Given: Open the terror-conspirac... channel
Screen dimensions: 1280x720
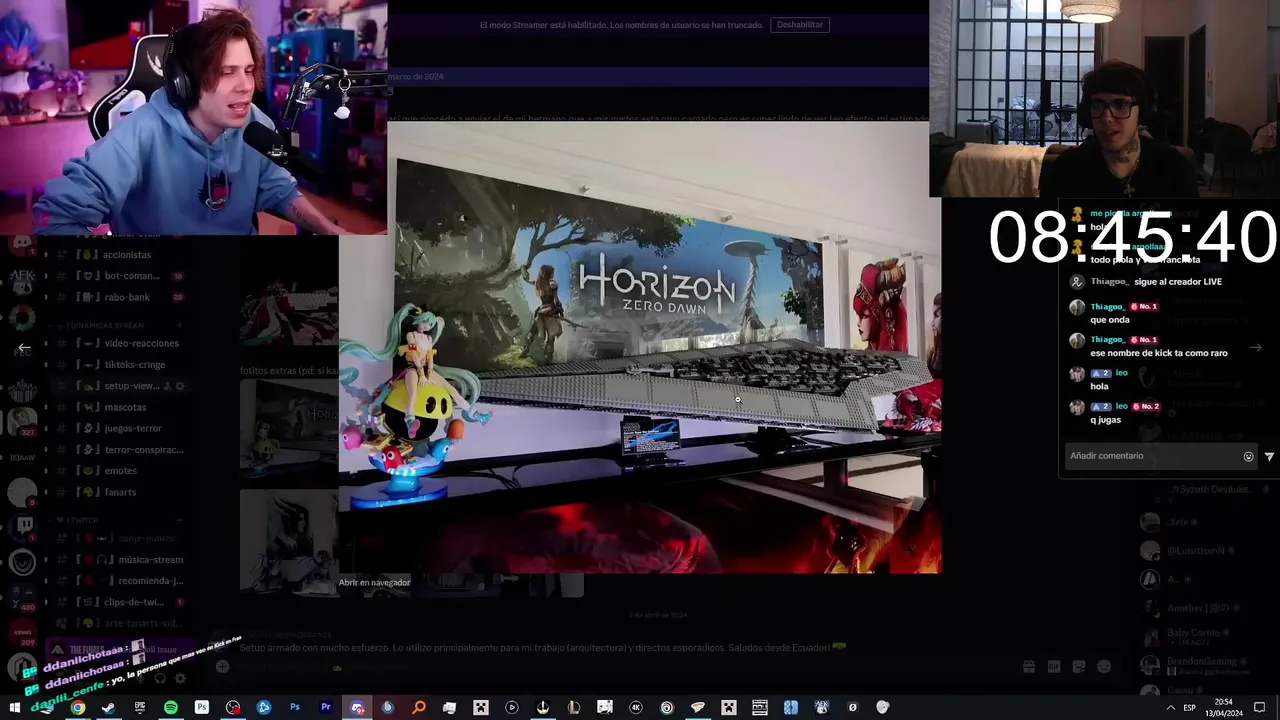Looking at the screenshot, I should tap(118, 450).
